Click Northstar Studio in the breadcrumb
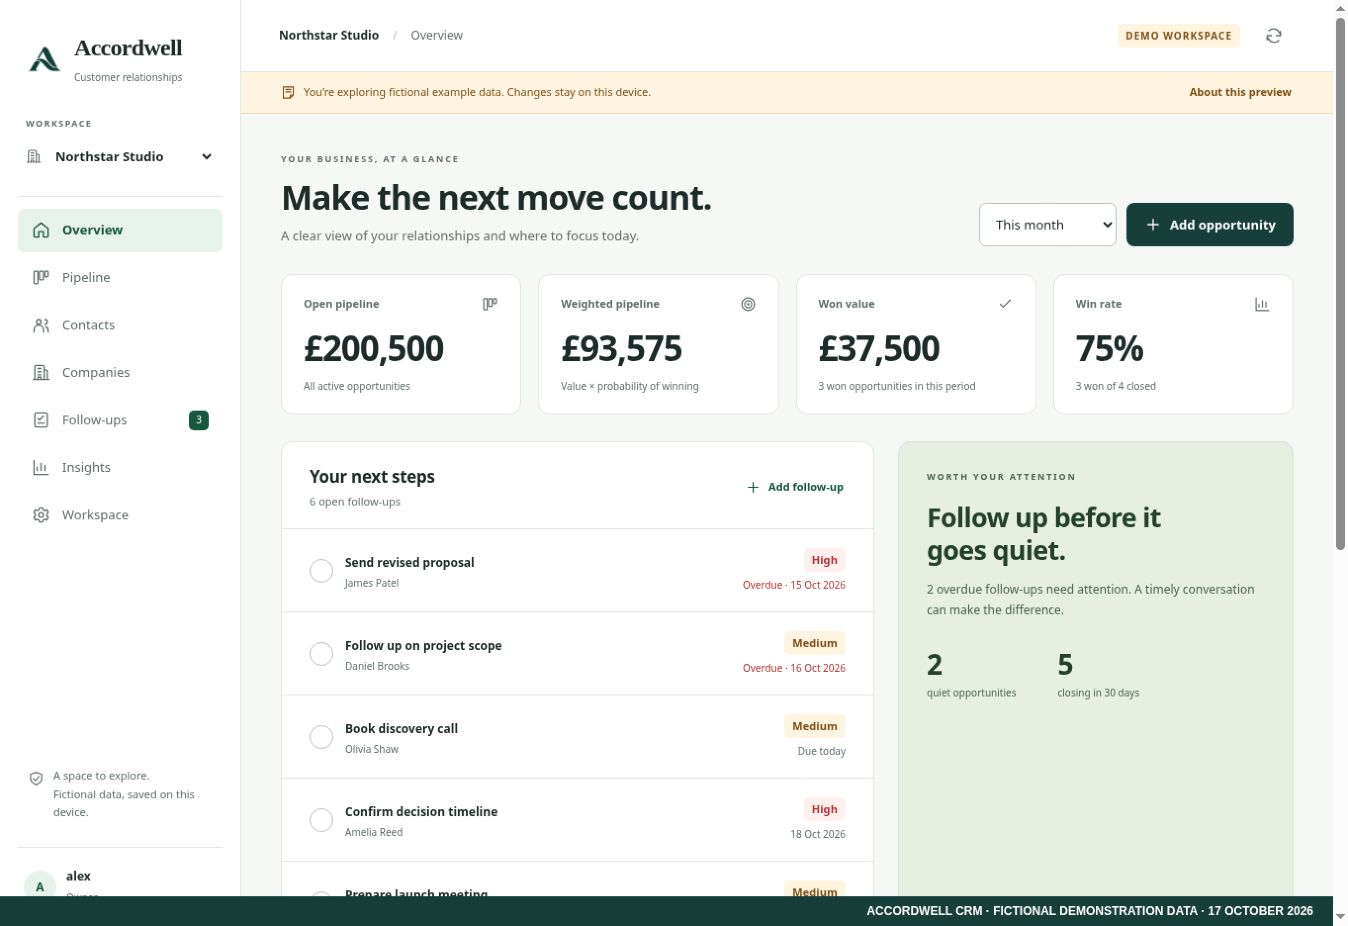 pos(329,35)
